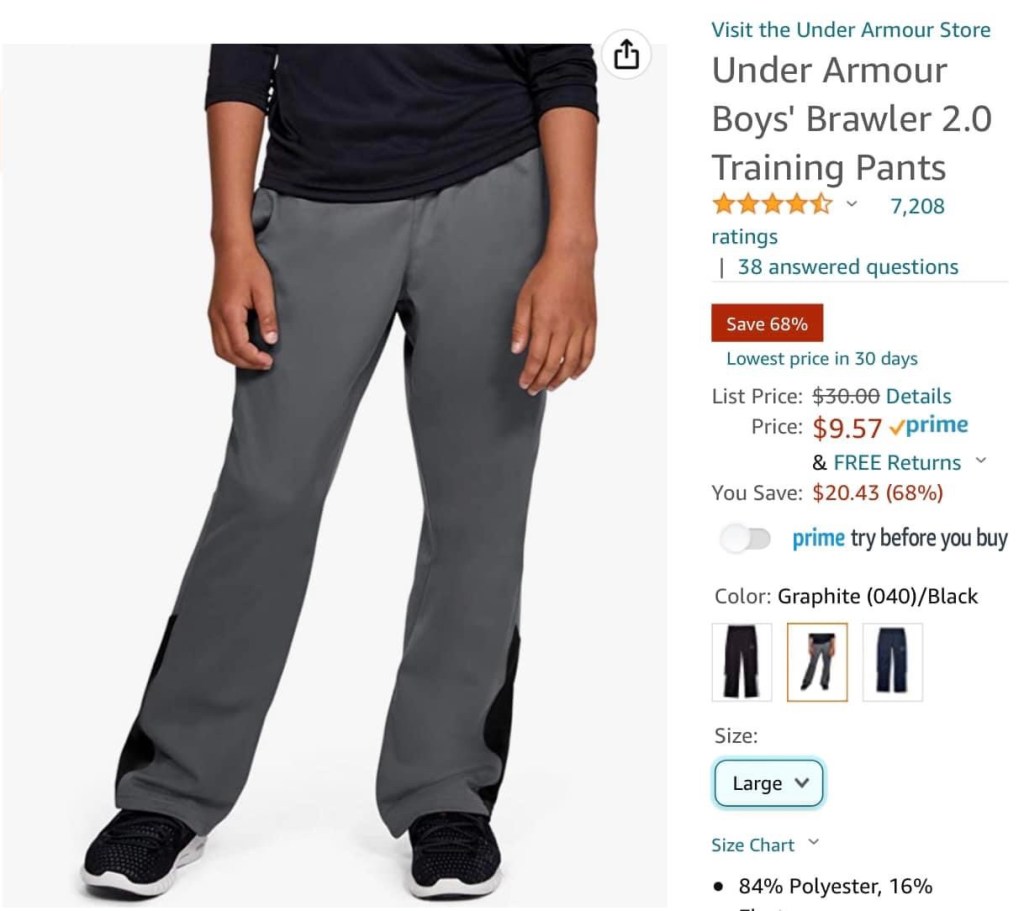Click the prime logo beside price
Screen dimensions: 1024x911
929,426
